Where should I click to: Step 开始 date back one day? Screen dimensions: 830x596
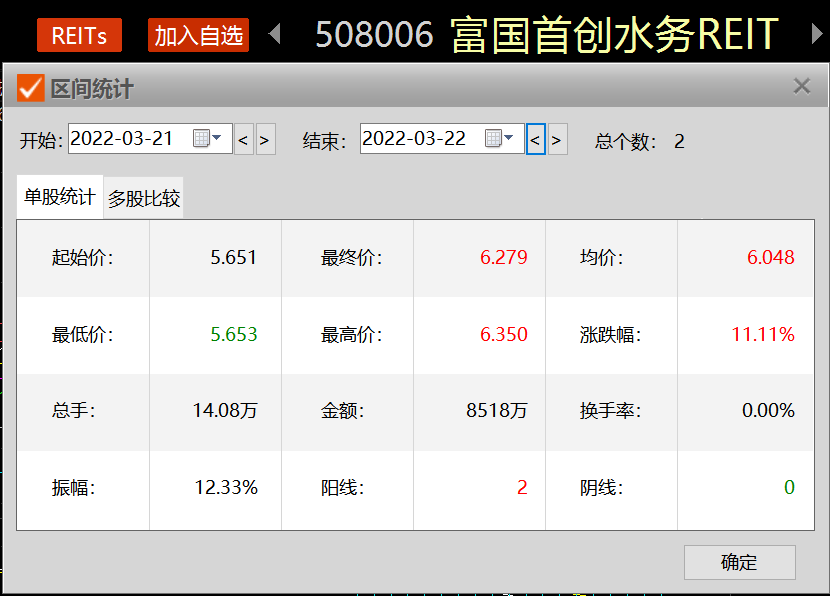[243, 140]
